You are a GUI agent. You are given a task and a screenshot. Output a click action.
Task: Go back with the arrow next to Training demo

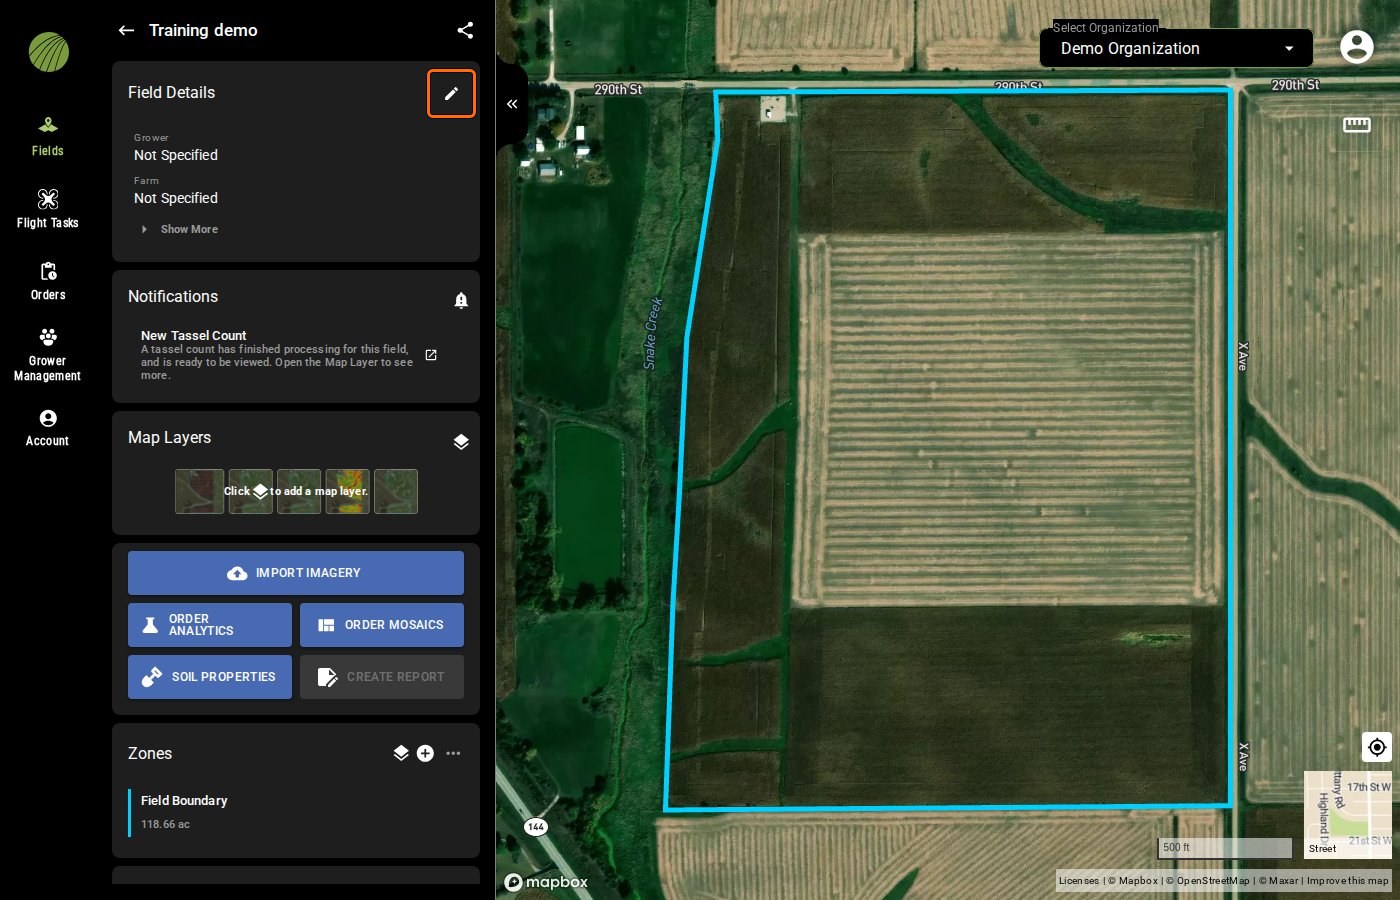pos(126,30)
